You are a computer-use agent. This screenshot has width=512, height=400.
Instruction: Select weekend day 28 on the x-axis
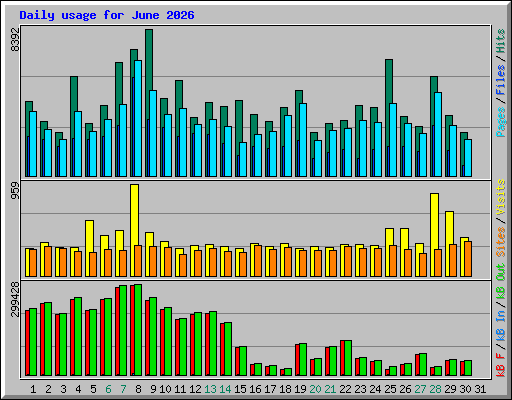435,389
